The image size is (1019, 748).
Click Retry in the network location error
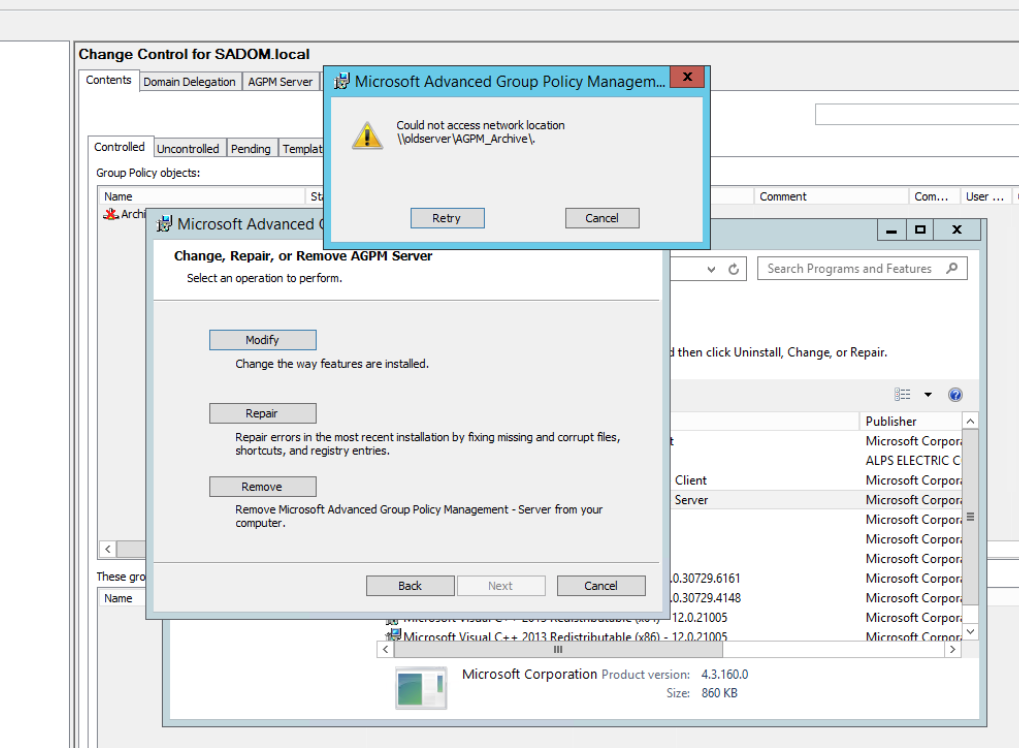coord(447,218)
